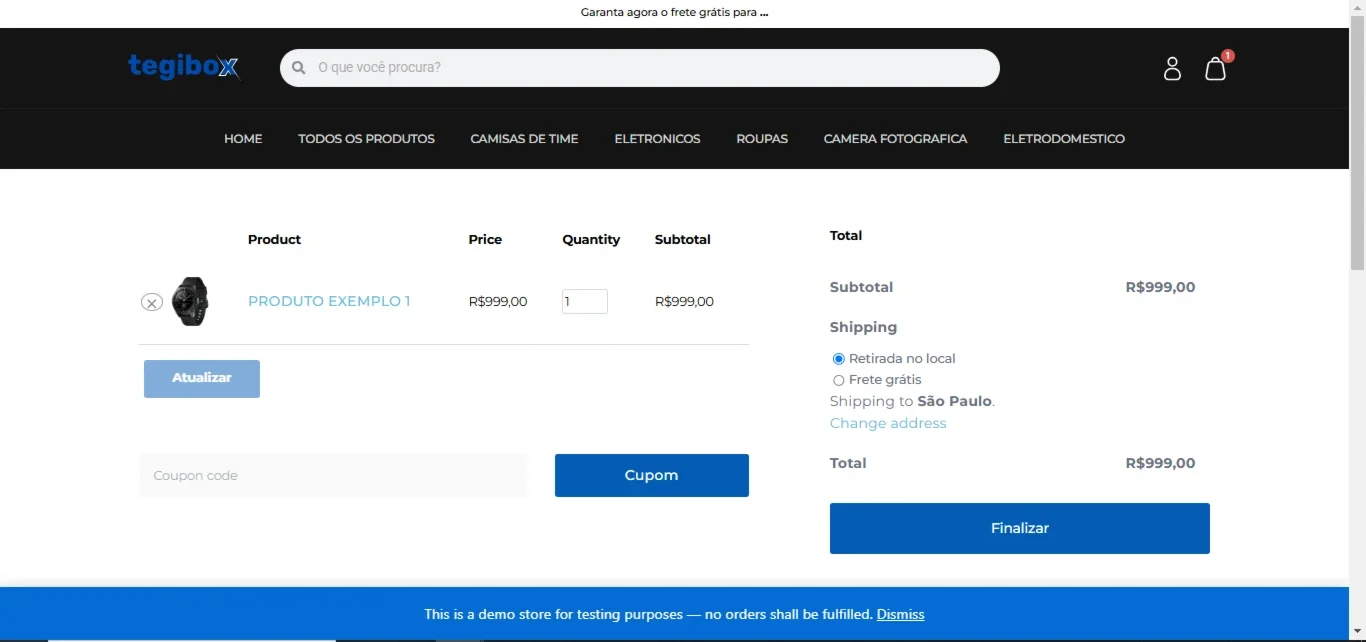This screenshot has width=1366, height=642.
Task: Click the free shipping announcement text
Action: pos(675,13)
